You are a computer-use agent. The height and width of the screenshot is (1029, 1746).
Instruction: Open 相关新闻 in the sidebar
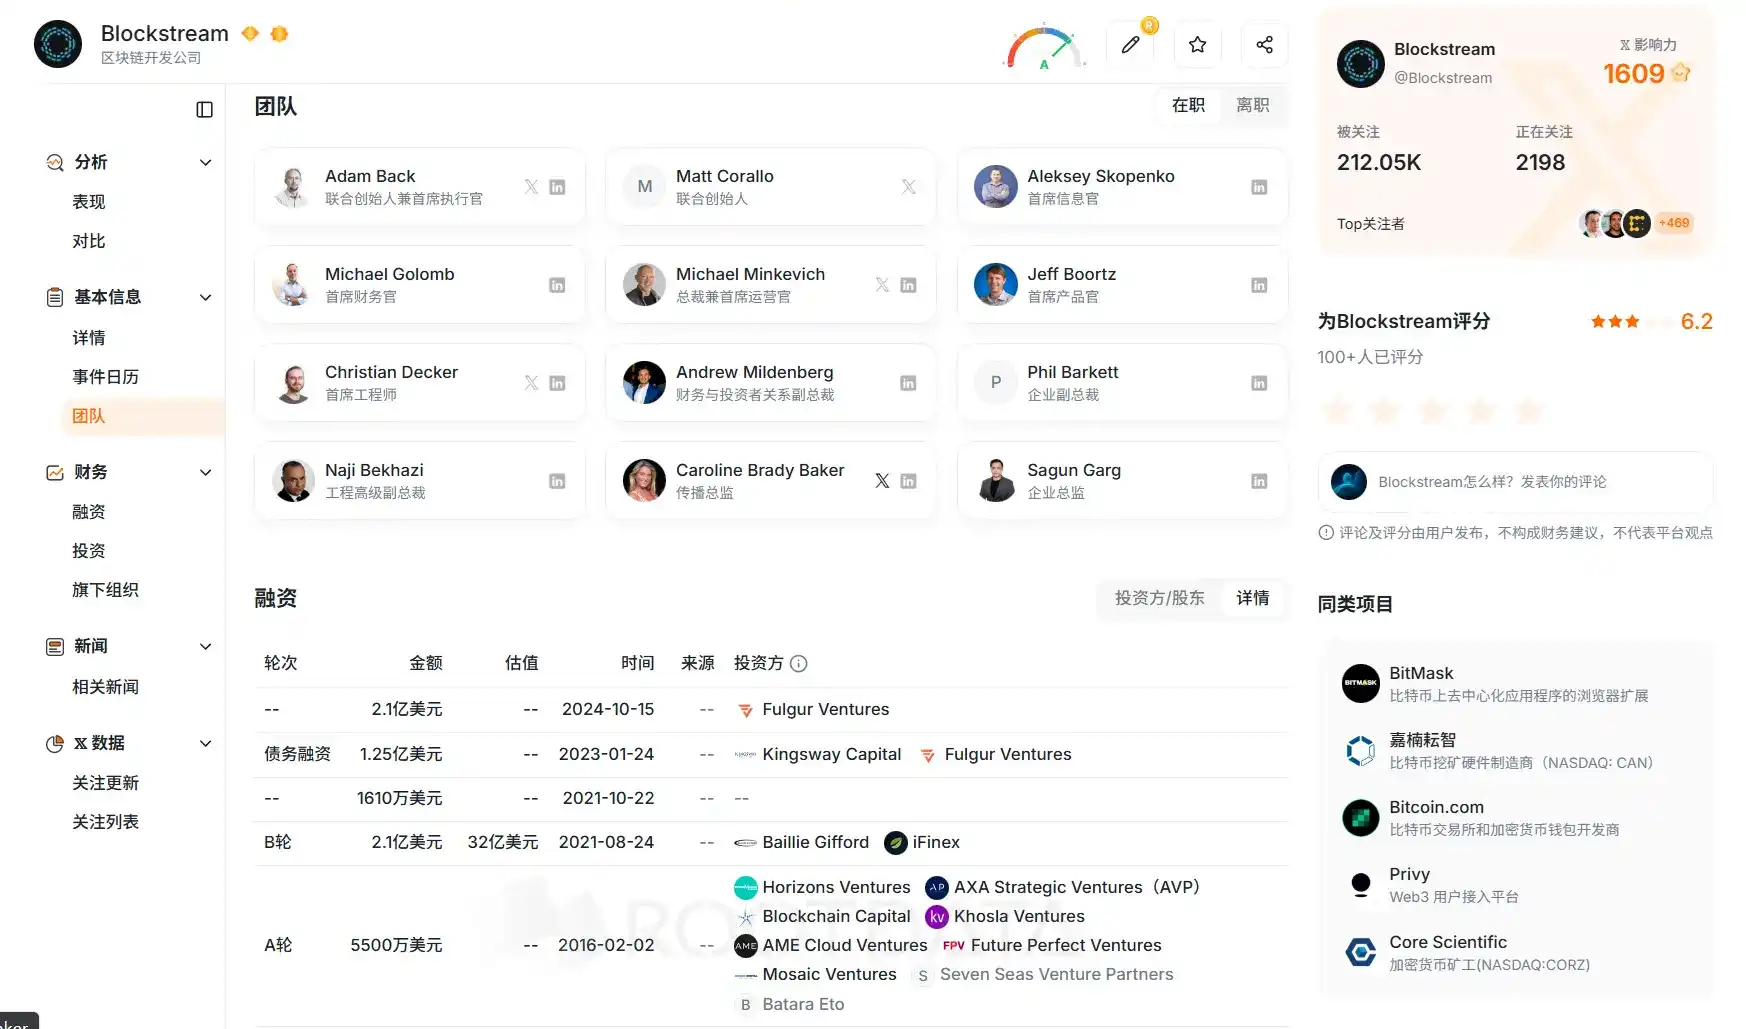coord(106,687)
